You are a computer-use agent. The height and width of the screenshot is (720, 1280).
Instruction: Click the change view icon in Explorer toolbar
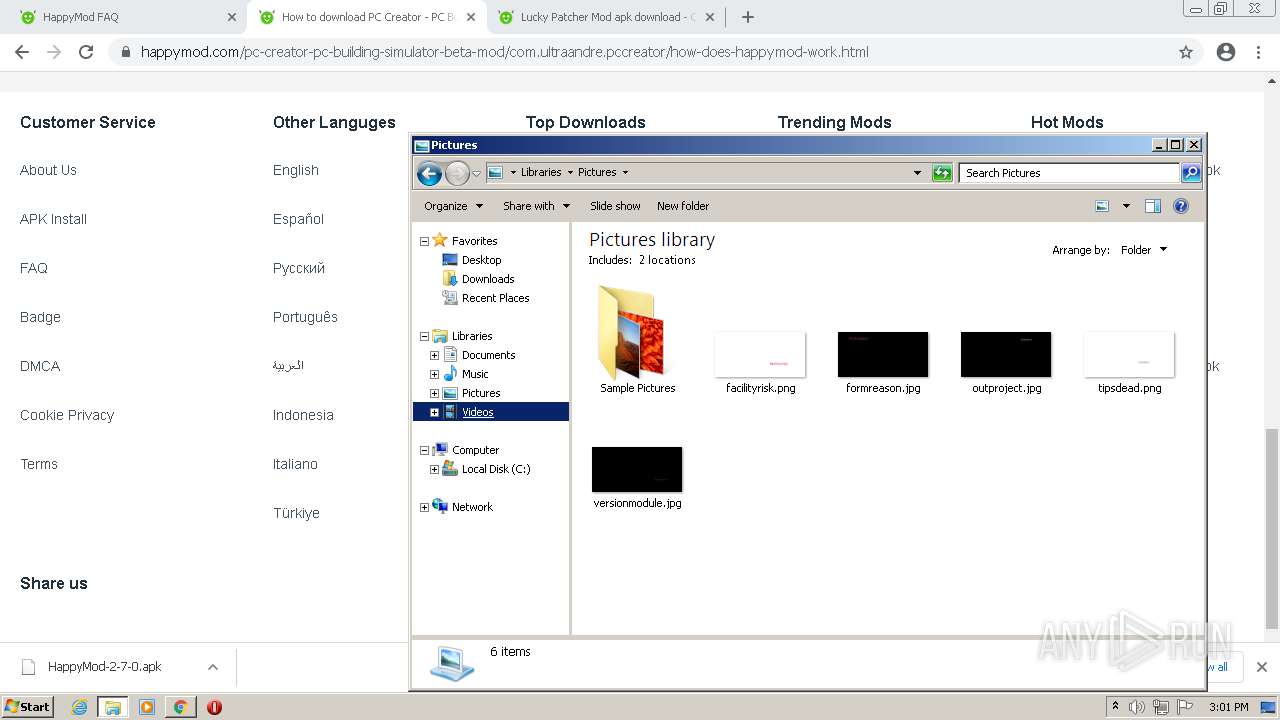[1102, 206]
